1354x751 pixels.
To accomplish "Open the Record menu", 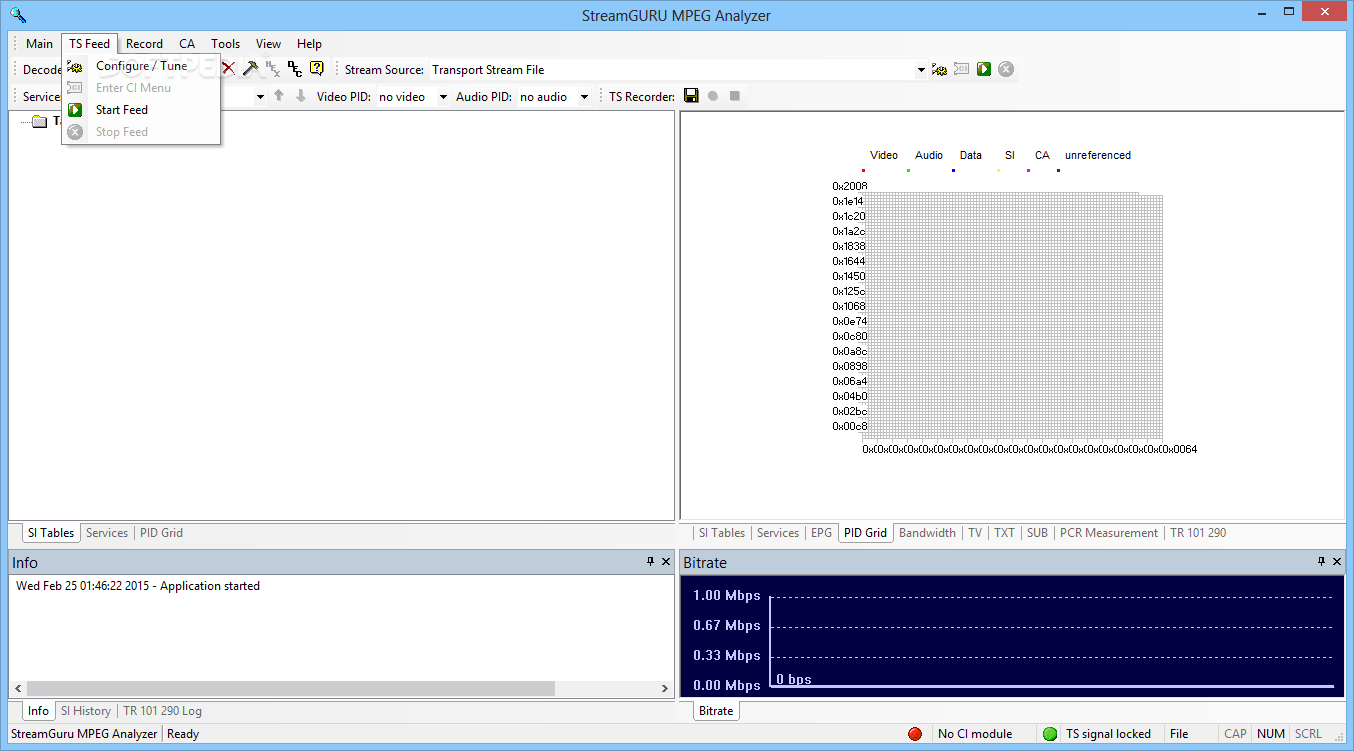I will 144,43.
